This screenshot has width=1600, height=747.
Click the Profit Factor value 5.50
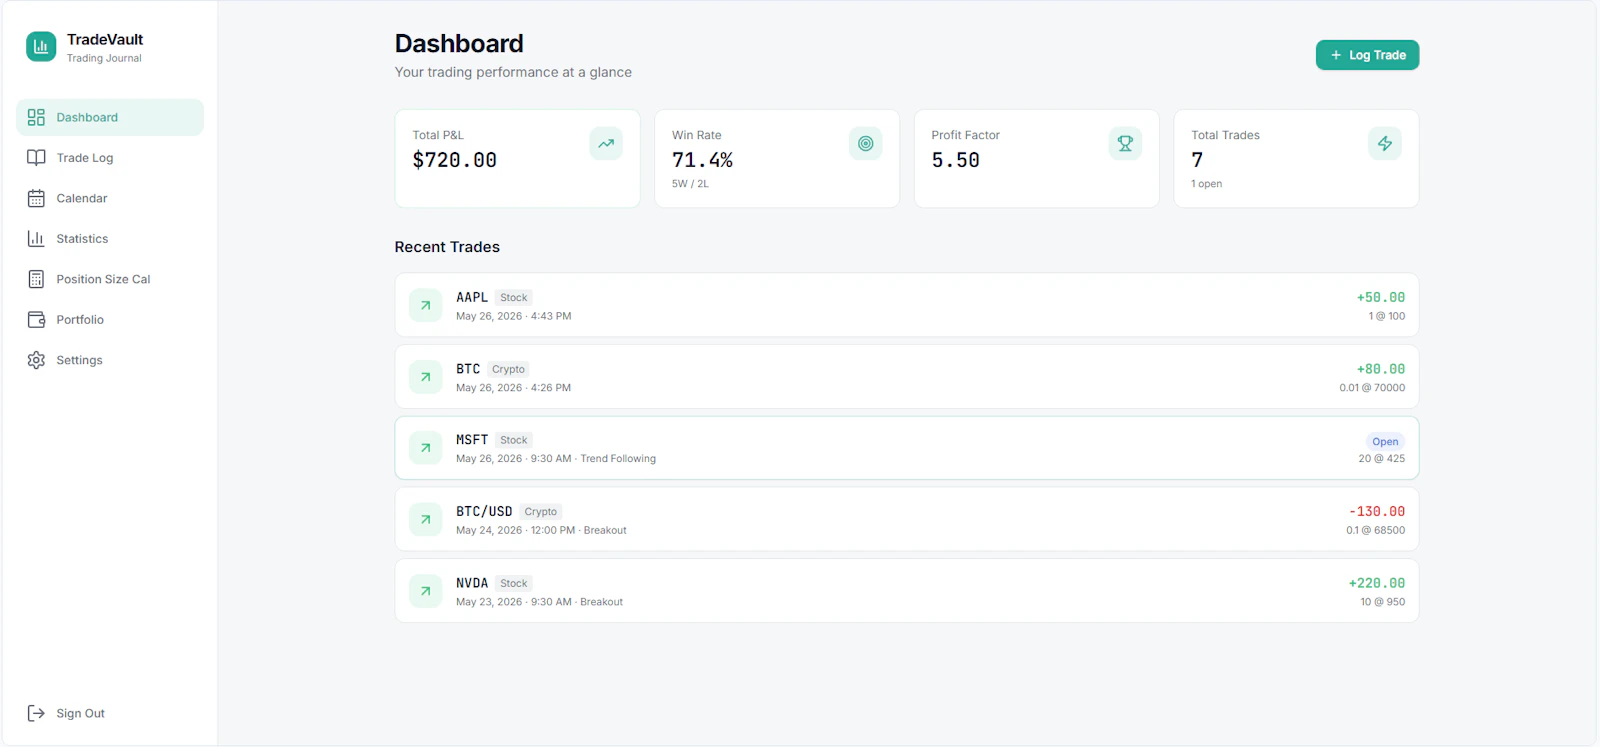click(955, 160)
